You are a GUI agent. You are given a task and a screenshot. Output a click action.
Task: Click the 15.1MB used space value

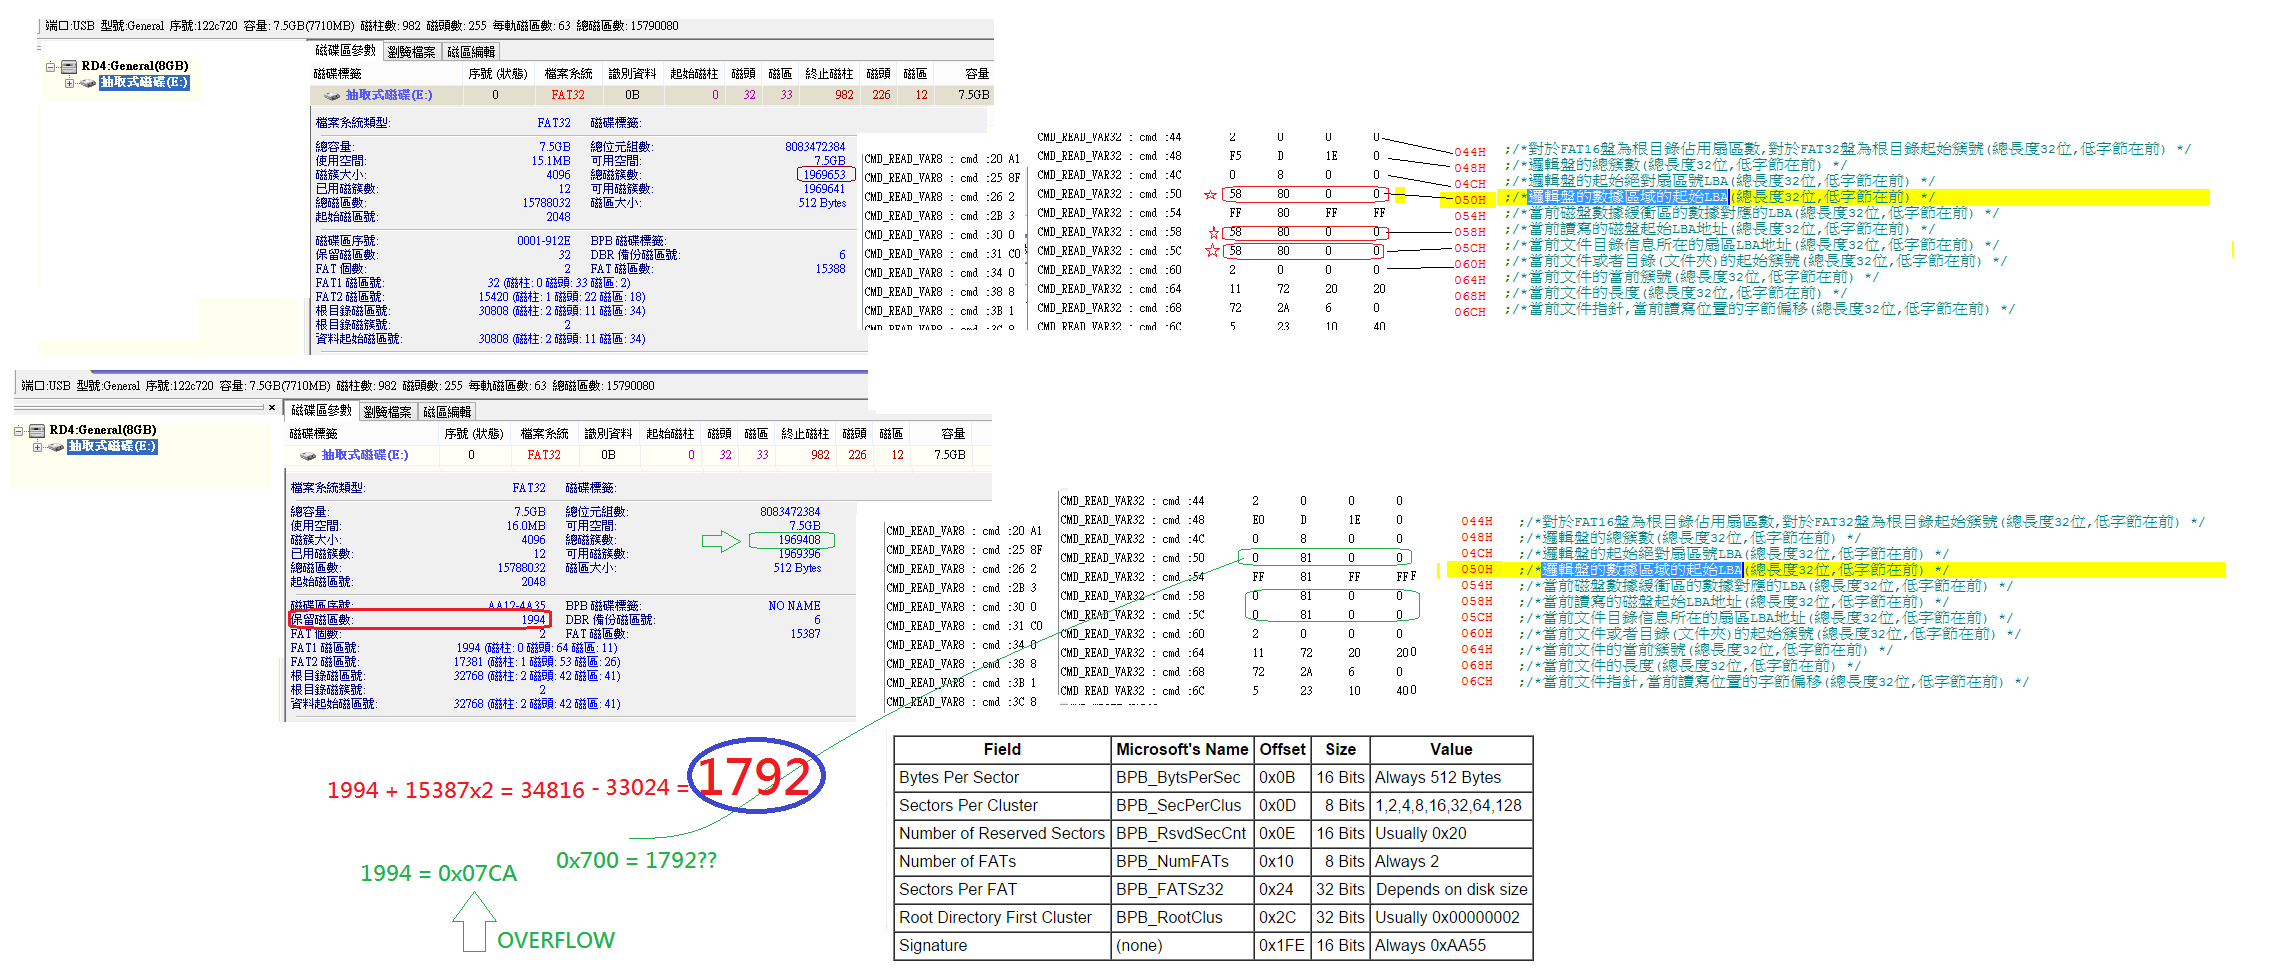pyautogui.click(x=551, y=161)
